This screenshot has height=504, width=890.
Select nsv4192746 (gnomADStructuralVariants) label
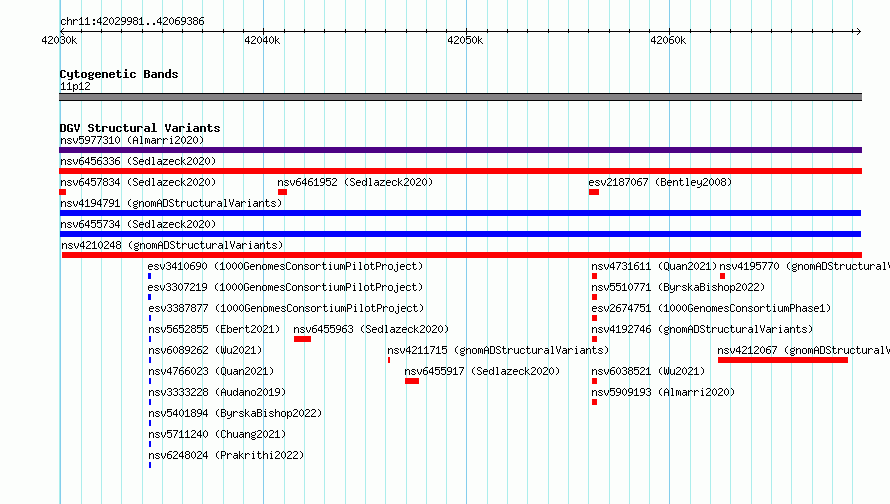point(702,329)
